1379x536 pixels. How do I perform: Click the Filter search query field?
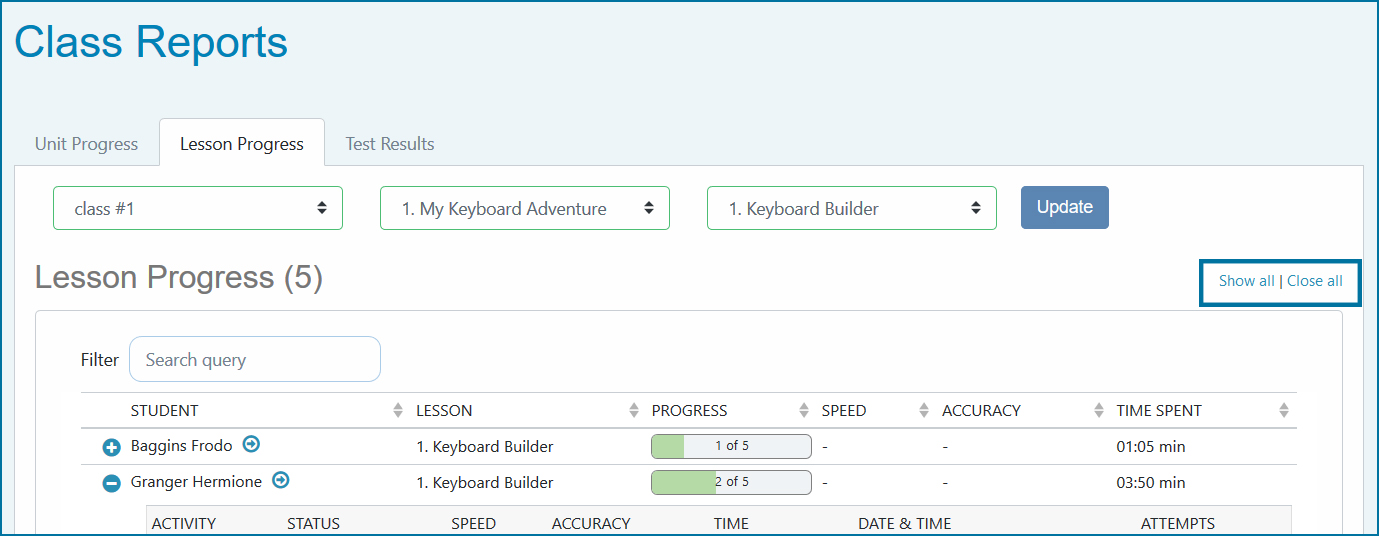(x=255, y=360)
